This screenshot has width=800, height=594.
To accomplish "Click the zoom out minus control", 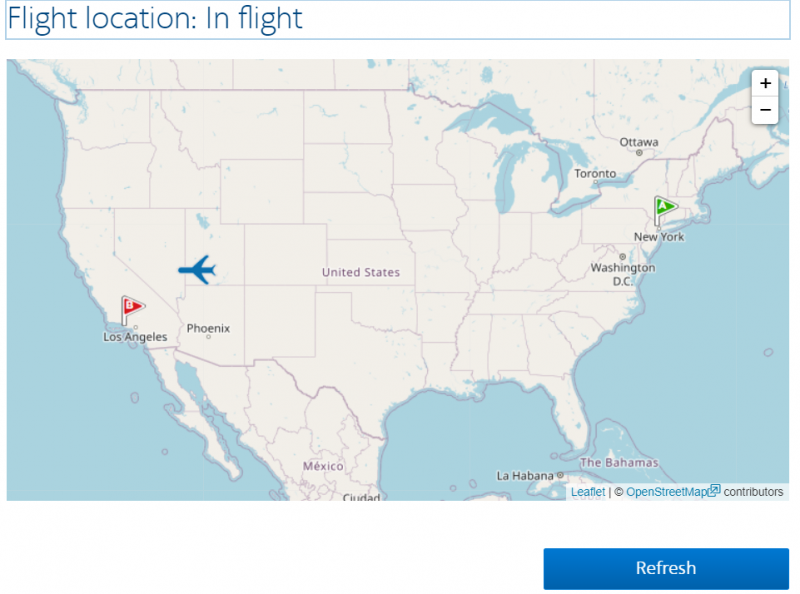I will coord(765,110).
